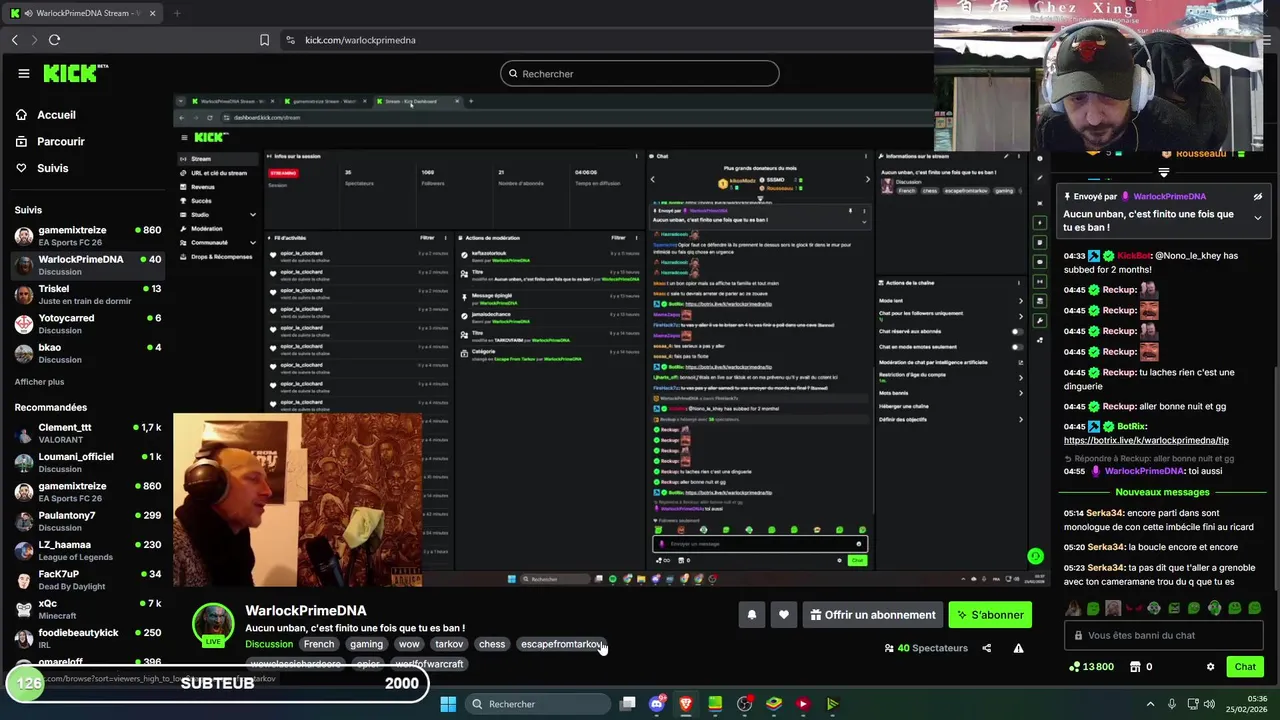The width and height of the screenshot is (1280, 720).
Task: Click the green Chat send button
Action: (x=1245, y=667)
